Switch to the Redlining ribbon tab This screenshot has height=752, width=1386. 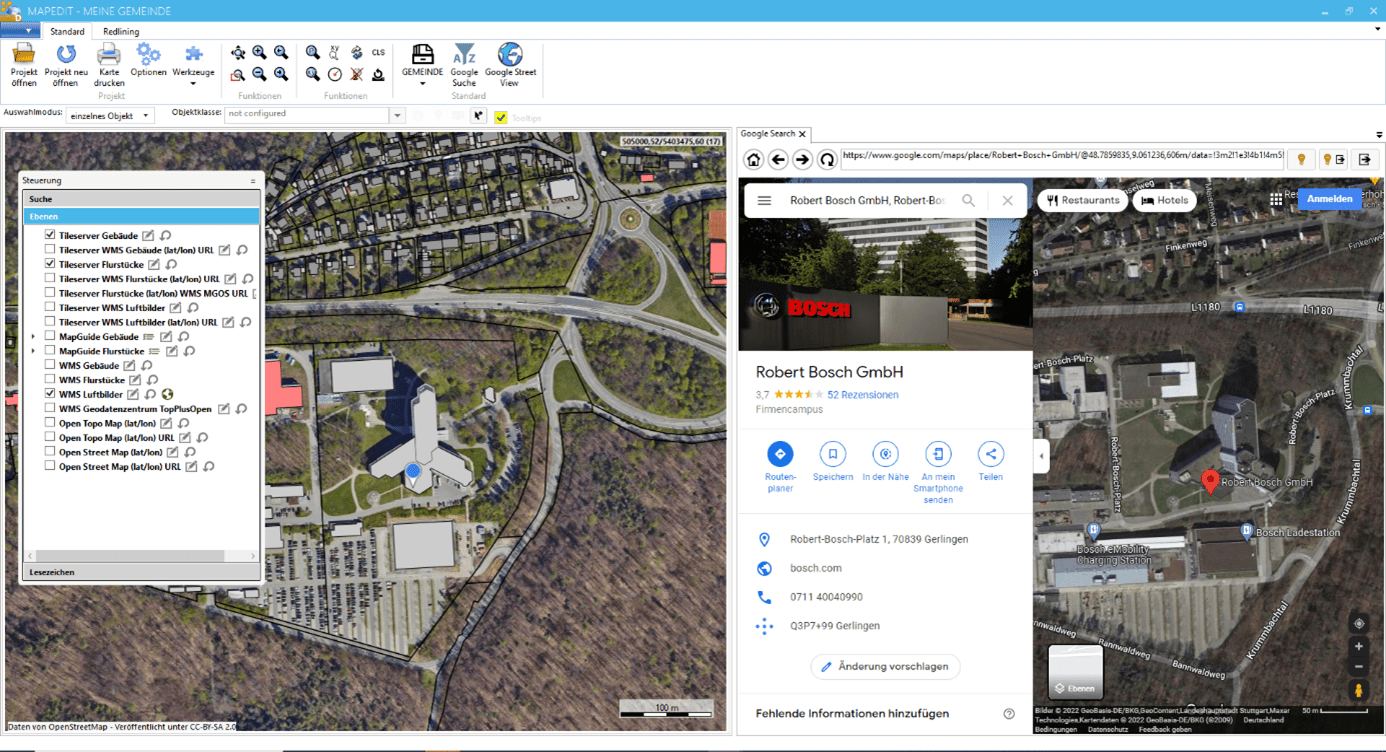[121, 32]
